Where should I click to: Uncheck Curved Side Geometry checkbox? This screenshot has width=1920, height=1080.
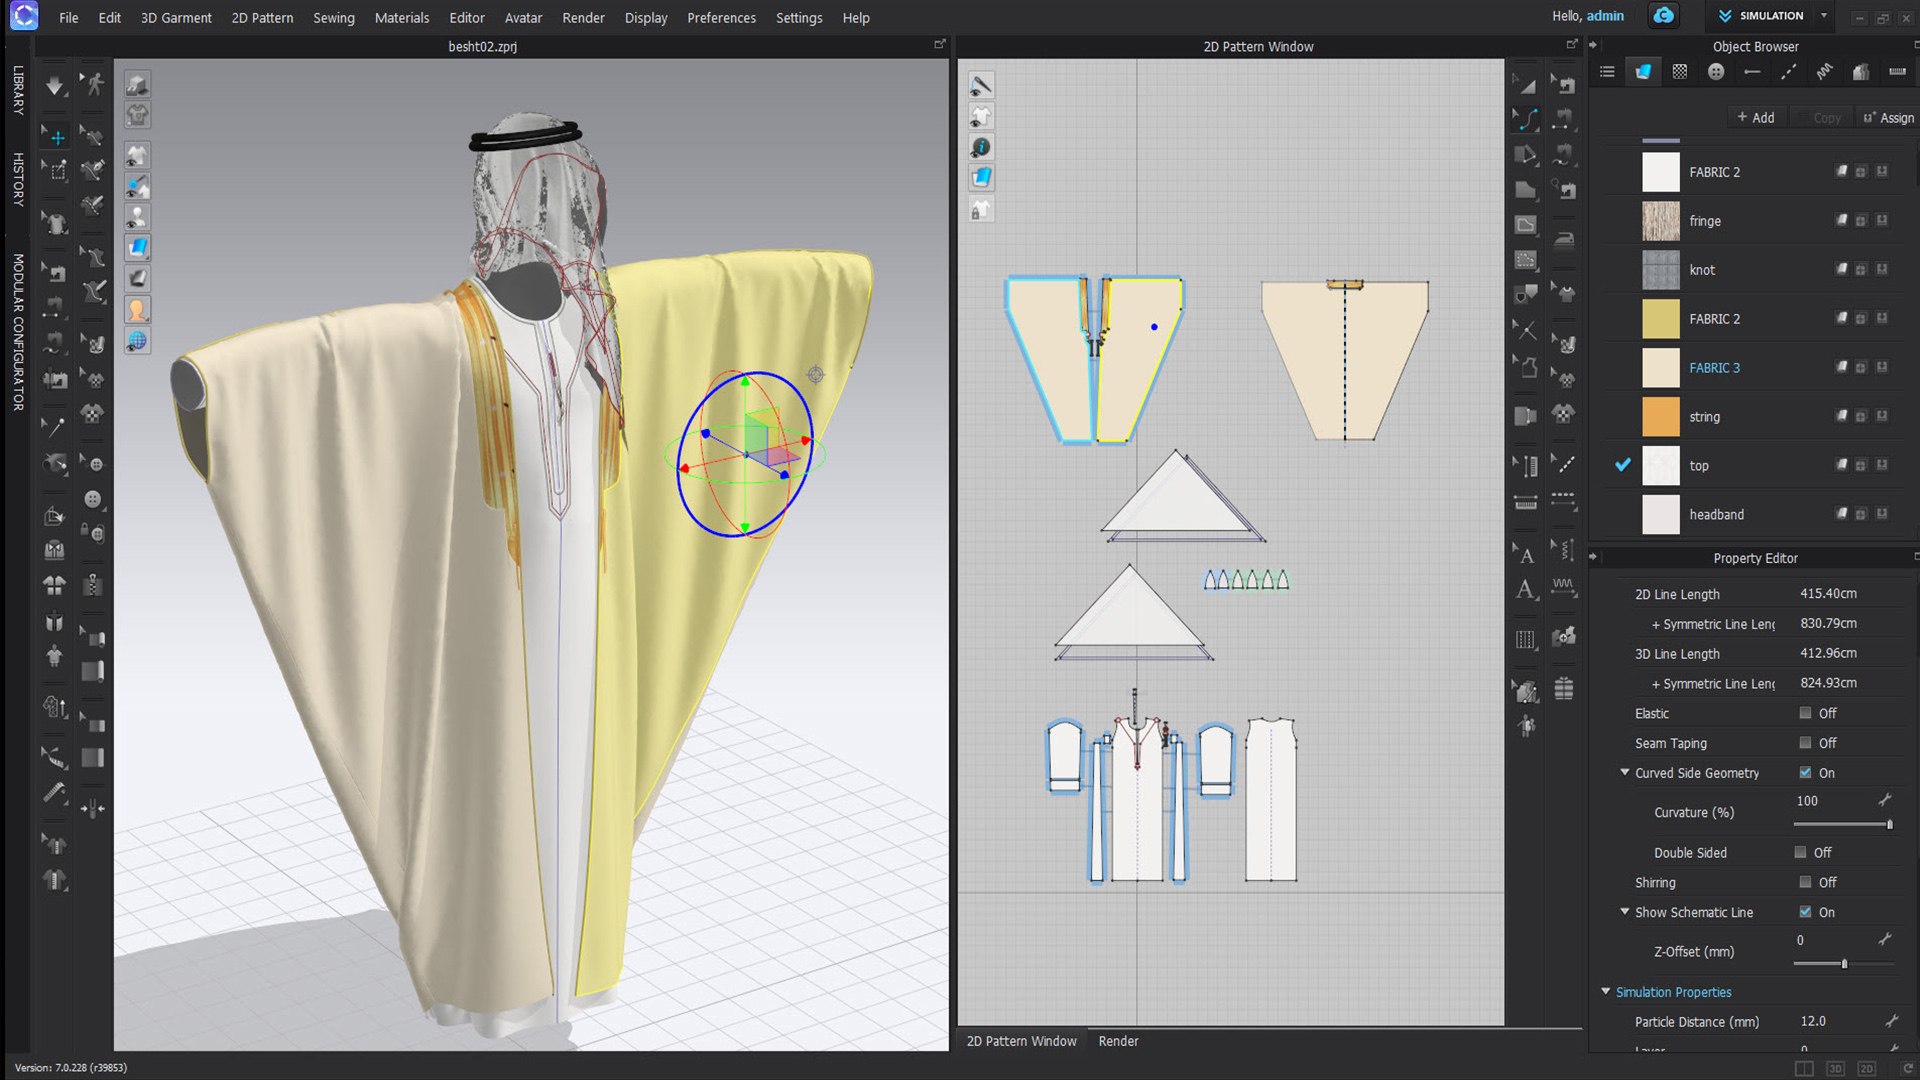tap(1805, 773)
